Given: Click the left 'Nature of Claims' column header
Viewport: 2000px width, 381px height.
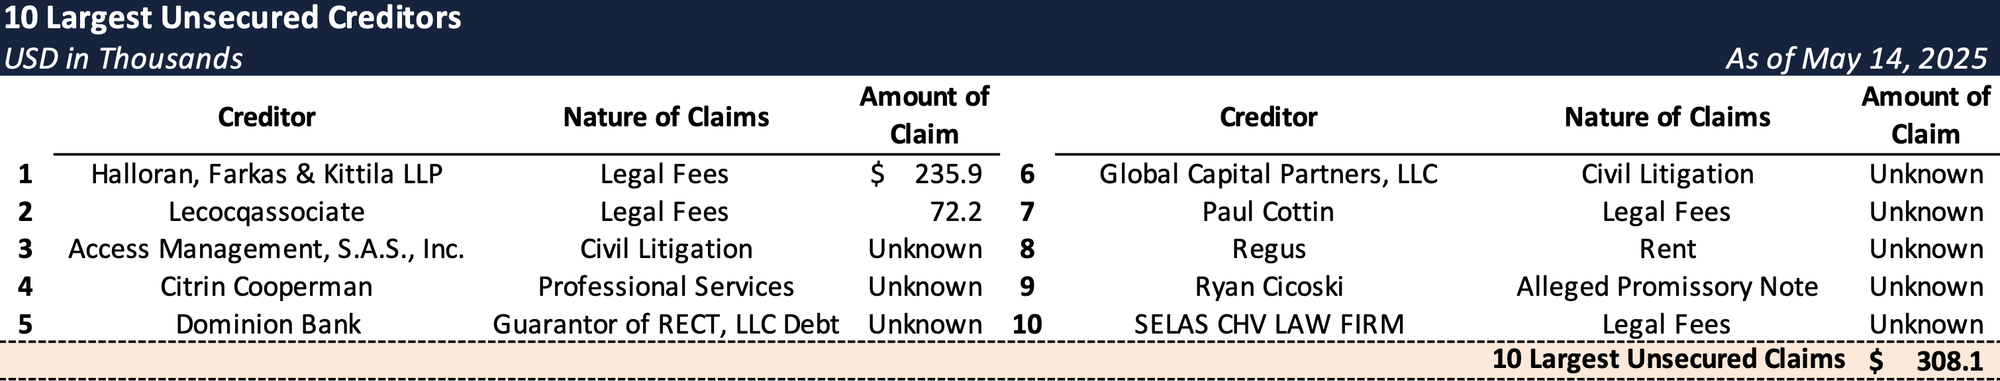Looking at the screenshot, I should click(x=666, y=117).
